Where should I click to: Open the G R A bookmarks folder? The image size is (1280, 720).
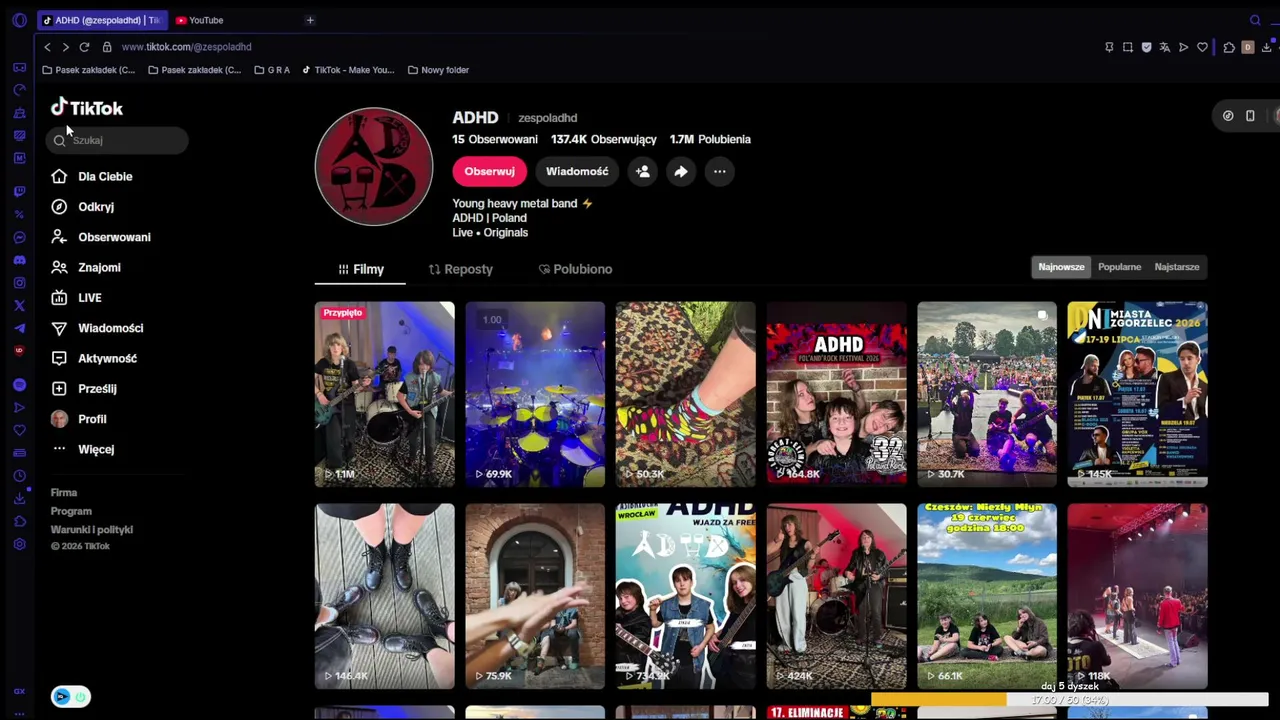272,70
